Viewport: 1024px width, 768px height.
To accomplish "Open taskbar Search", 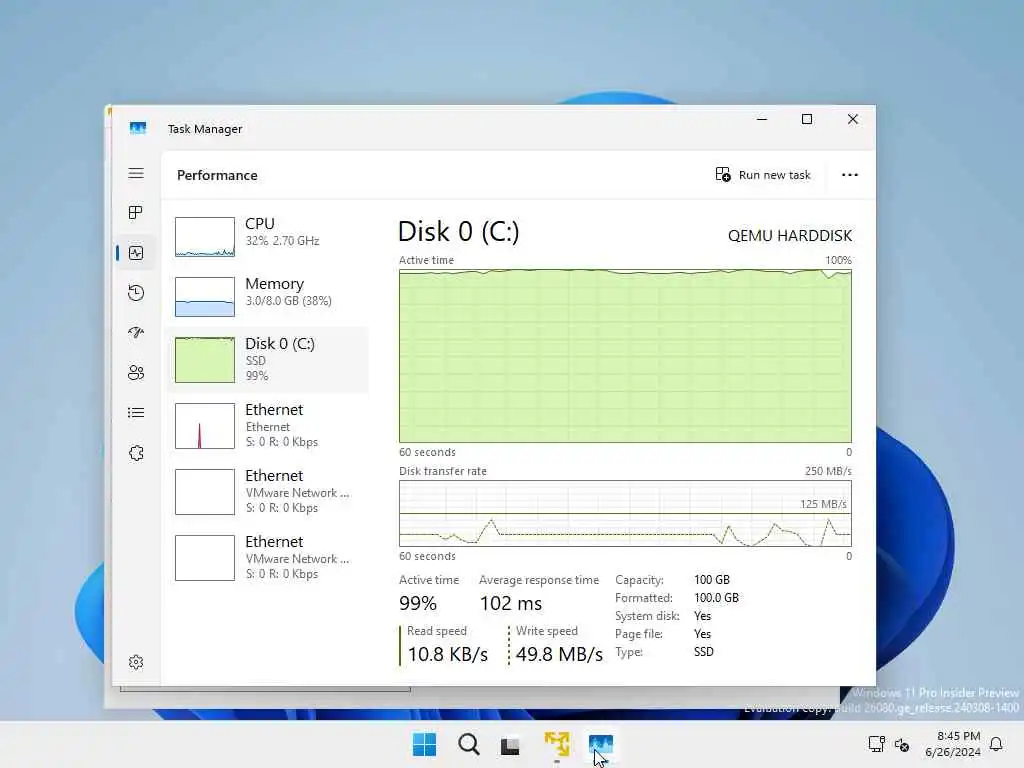I will tap(468, 744).
